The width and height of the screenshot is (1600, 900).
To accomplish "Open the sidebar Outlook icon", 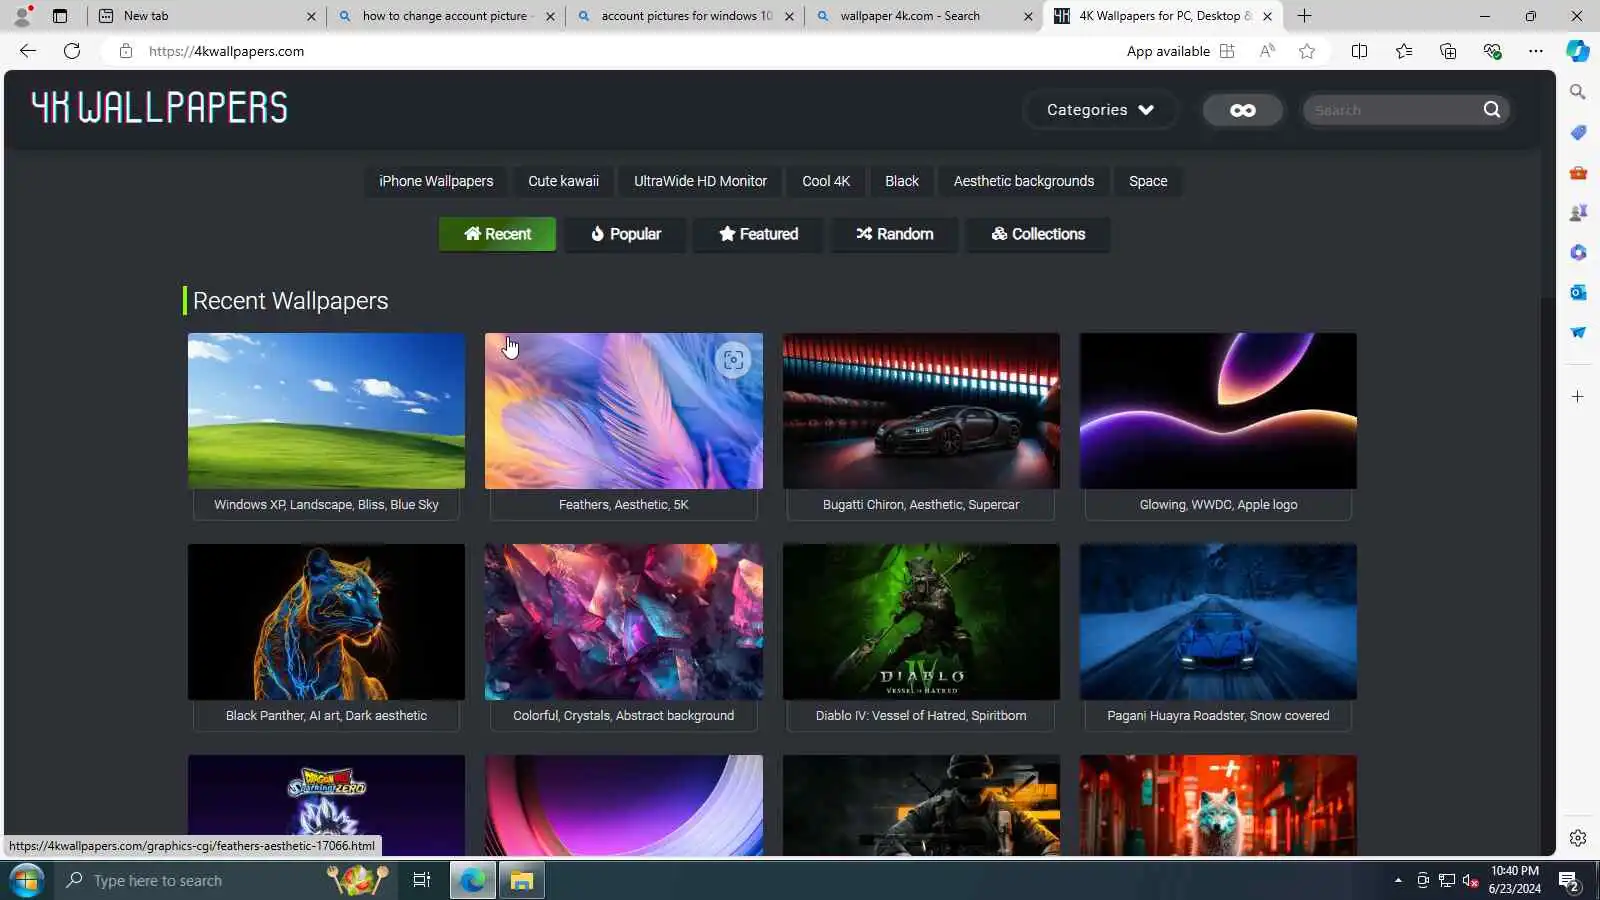I will pos(1578,292).
